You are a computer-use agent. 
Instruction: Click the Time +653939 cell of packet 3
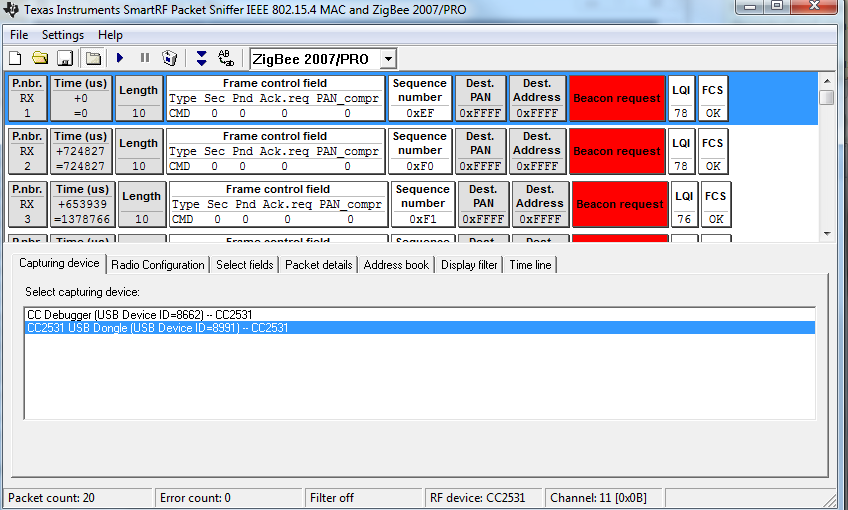[83, 204]
